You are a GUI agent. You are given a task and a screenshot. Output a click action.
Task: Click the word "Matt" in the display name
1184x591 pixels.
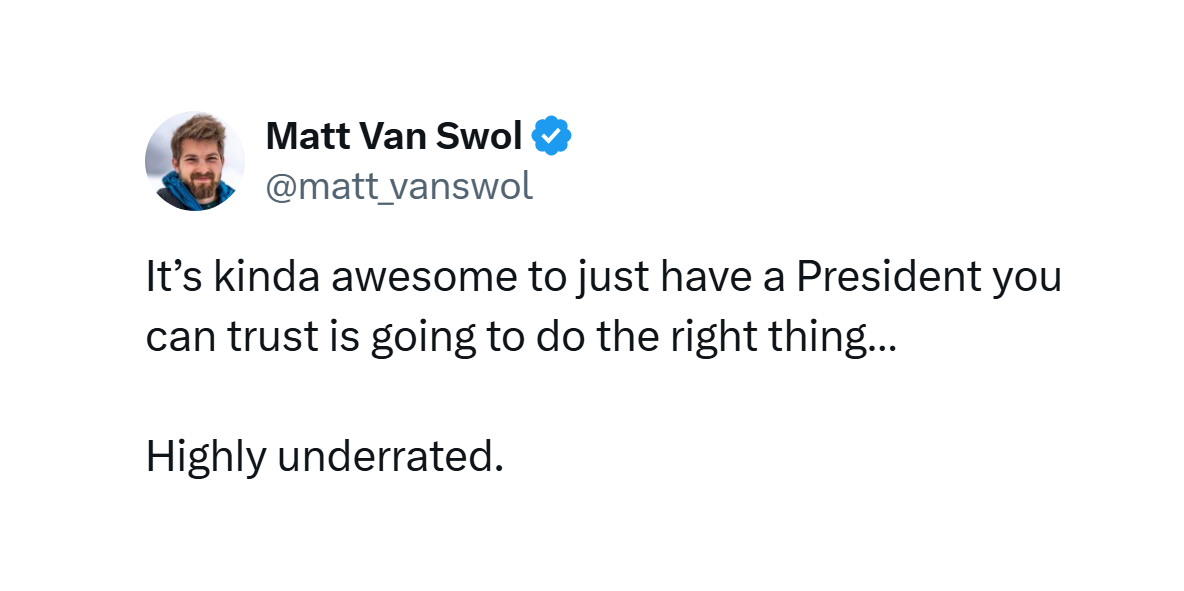(x=307, y=136)
